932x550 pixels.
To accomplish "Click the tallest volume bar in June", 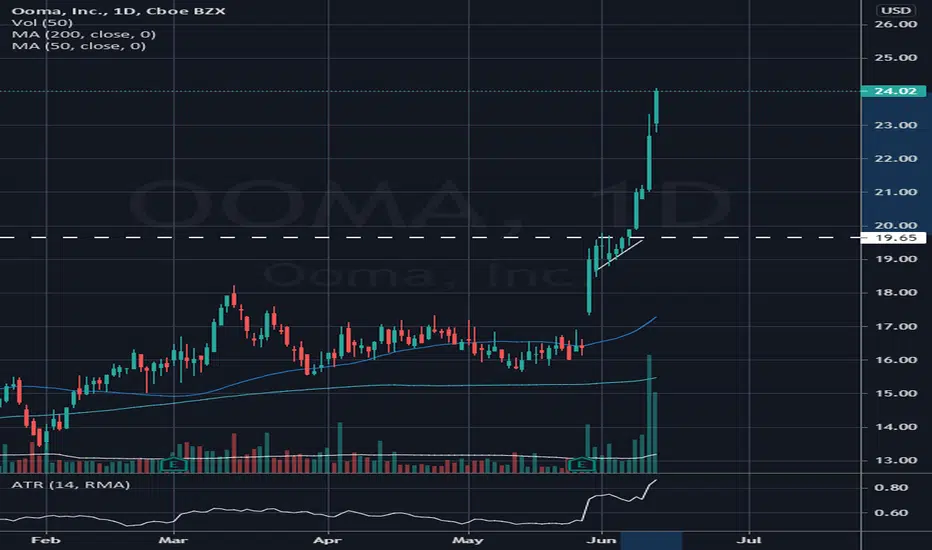I will click(x=649, y=414).
